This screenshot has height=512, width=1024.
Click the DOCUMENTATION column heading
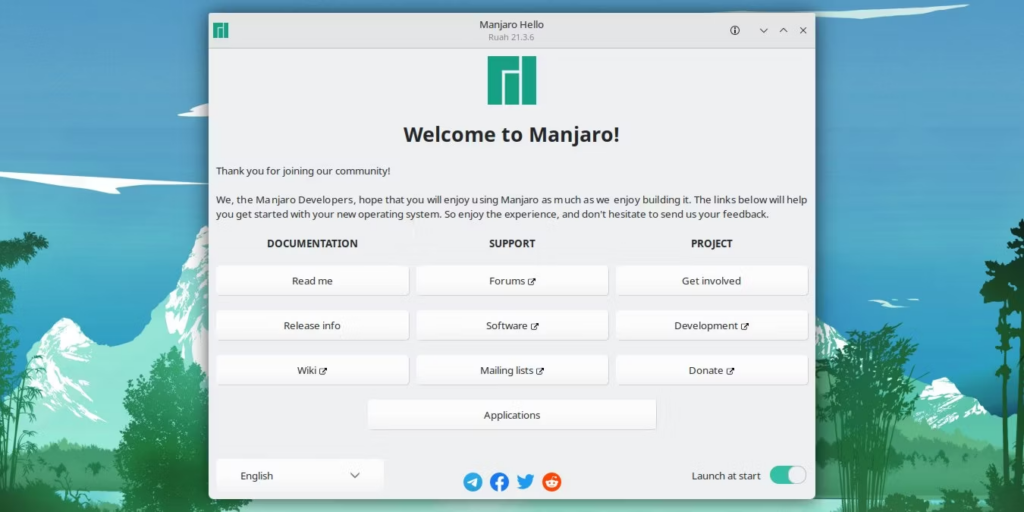[x=312, y=244]
